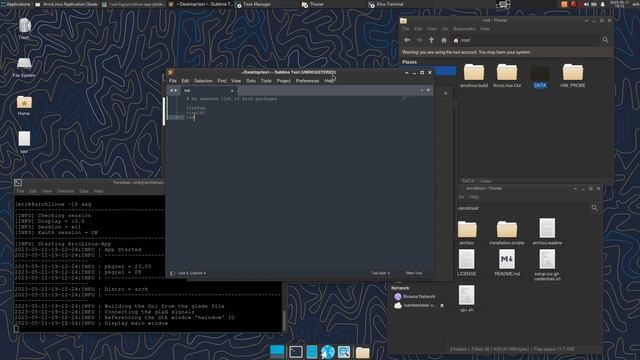Select the README.md file

click(x=507, y=263)
